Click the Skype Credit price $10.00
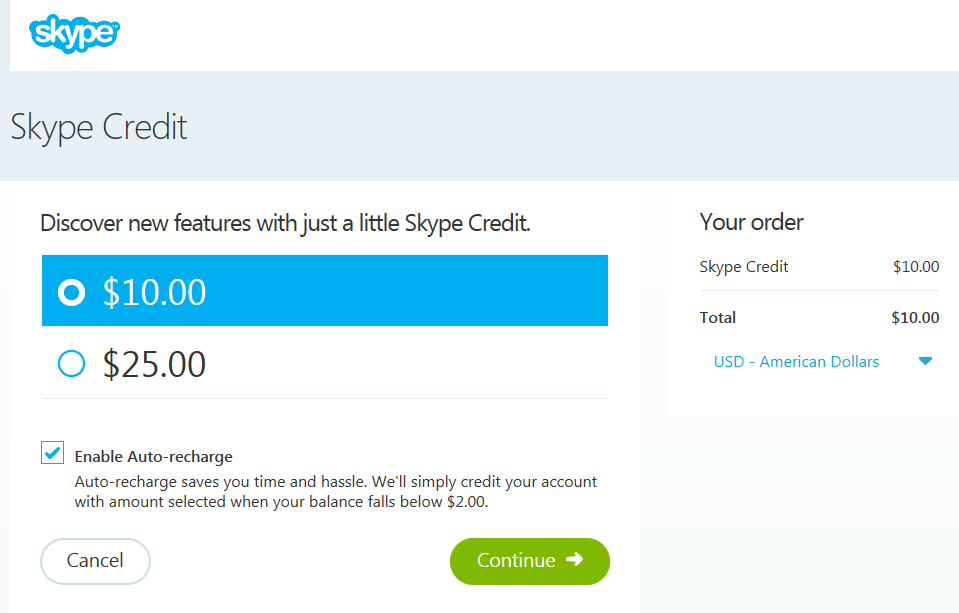 916,267
